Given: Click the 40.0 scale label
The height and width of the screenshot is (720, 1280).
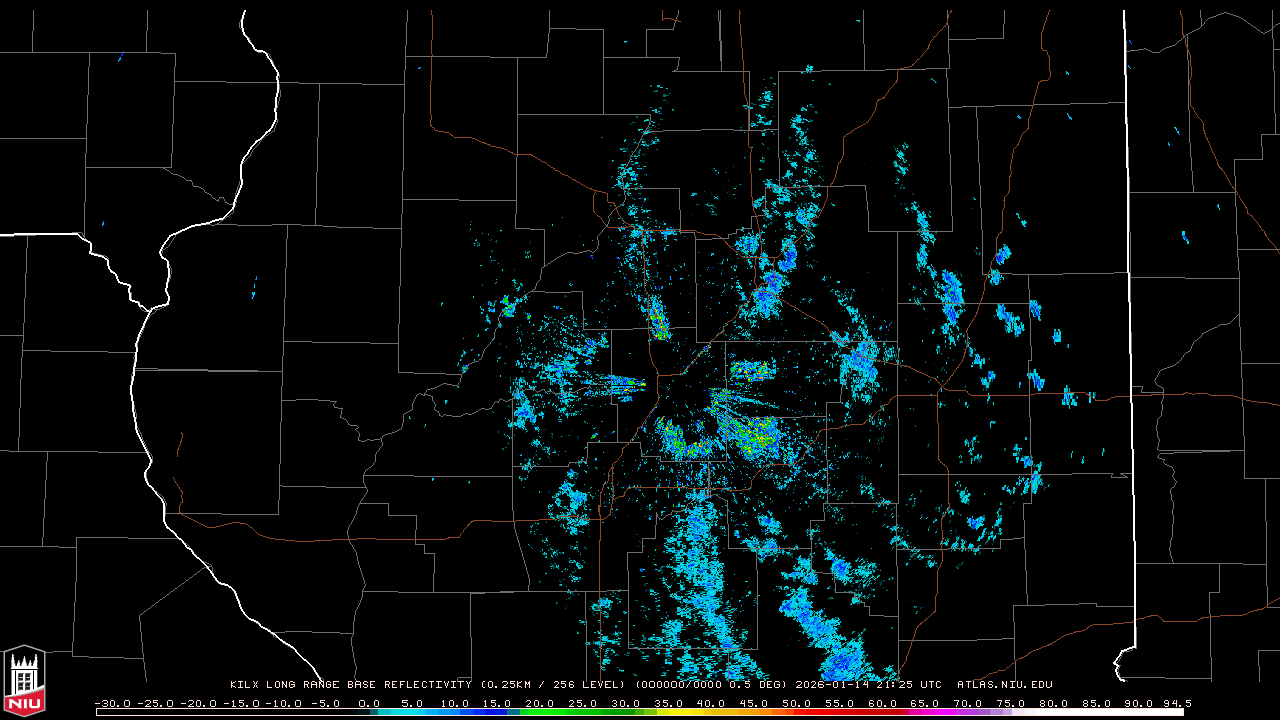Looking at the screenshot, I should (x=713, y=703).
